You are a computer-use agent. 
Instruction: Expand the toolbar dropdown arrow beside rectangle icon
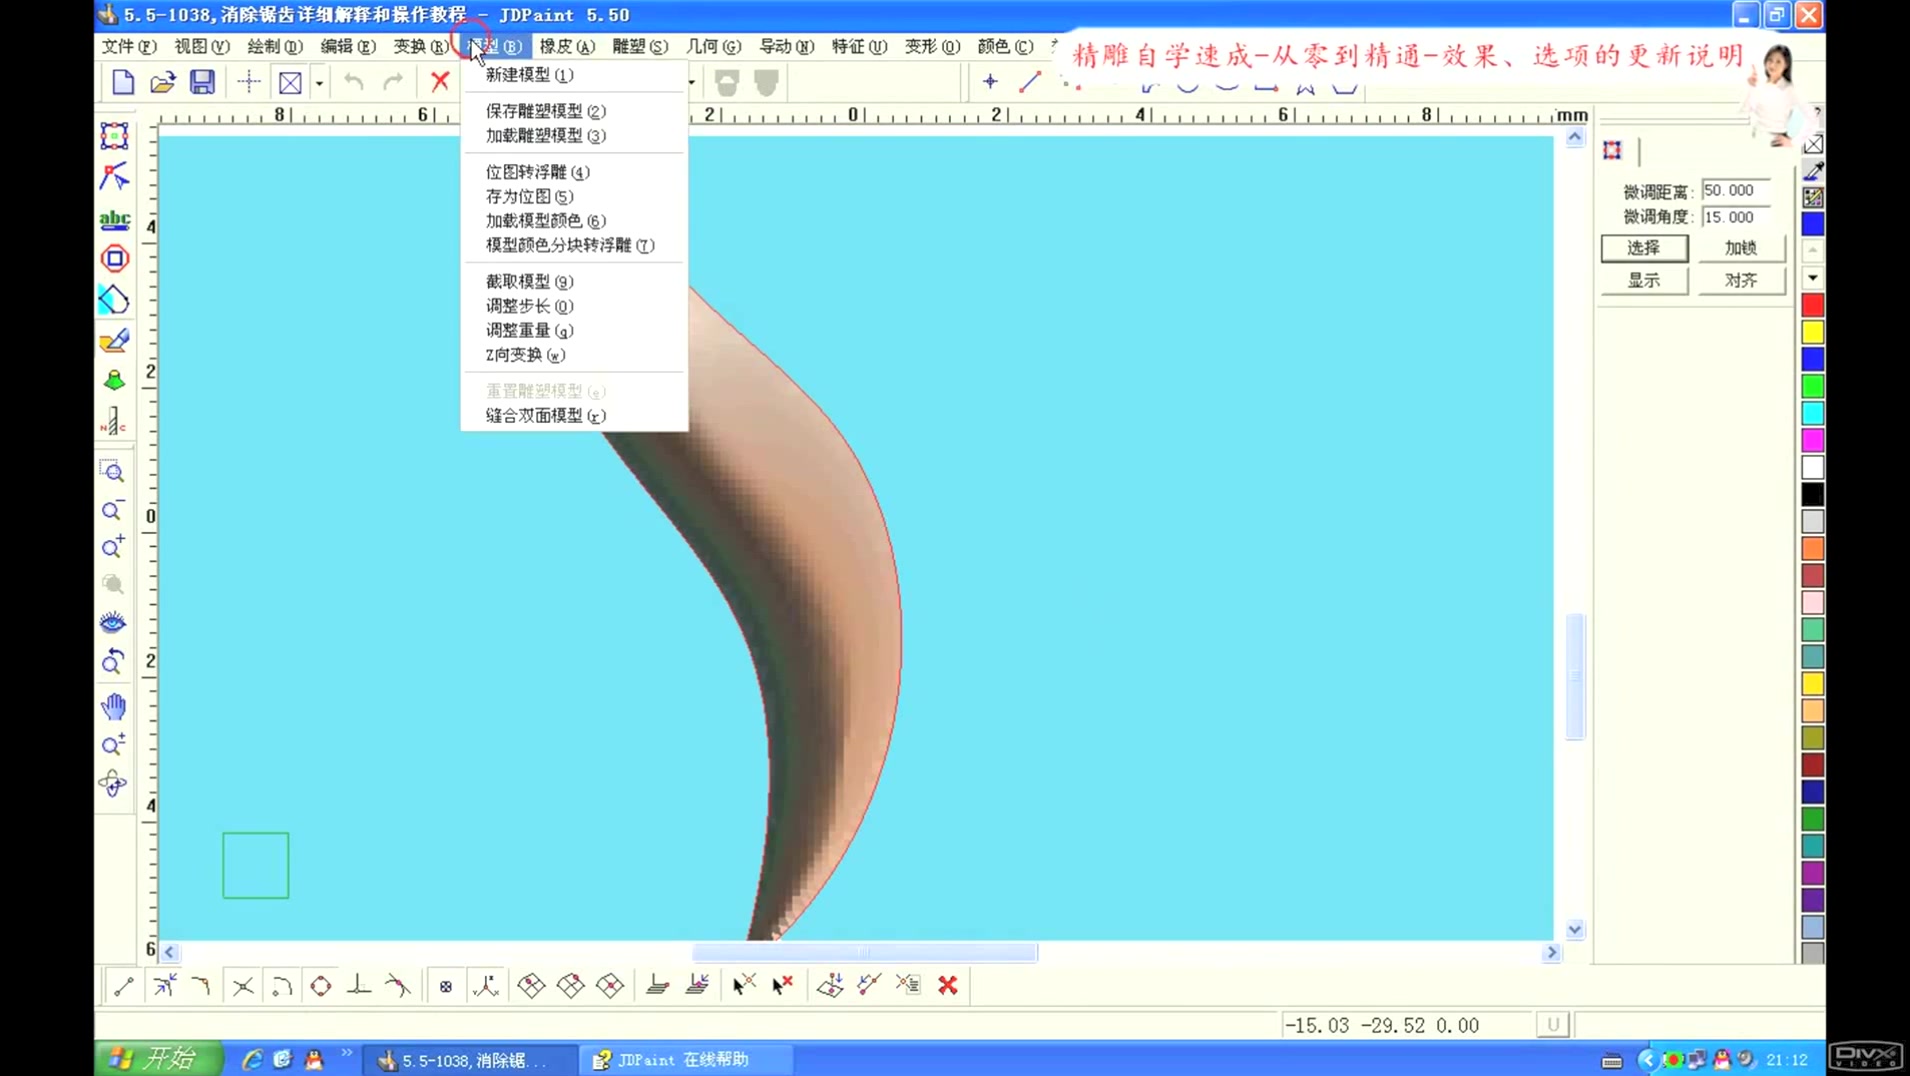(318, 82)
